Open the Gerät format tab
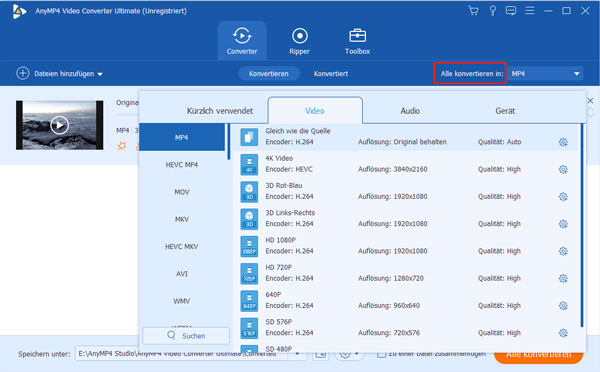Image resolution: width=600 pixels, height=372 pixels. click(505, 111)
